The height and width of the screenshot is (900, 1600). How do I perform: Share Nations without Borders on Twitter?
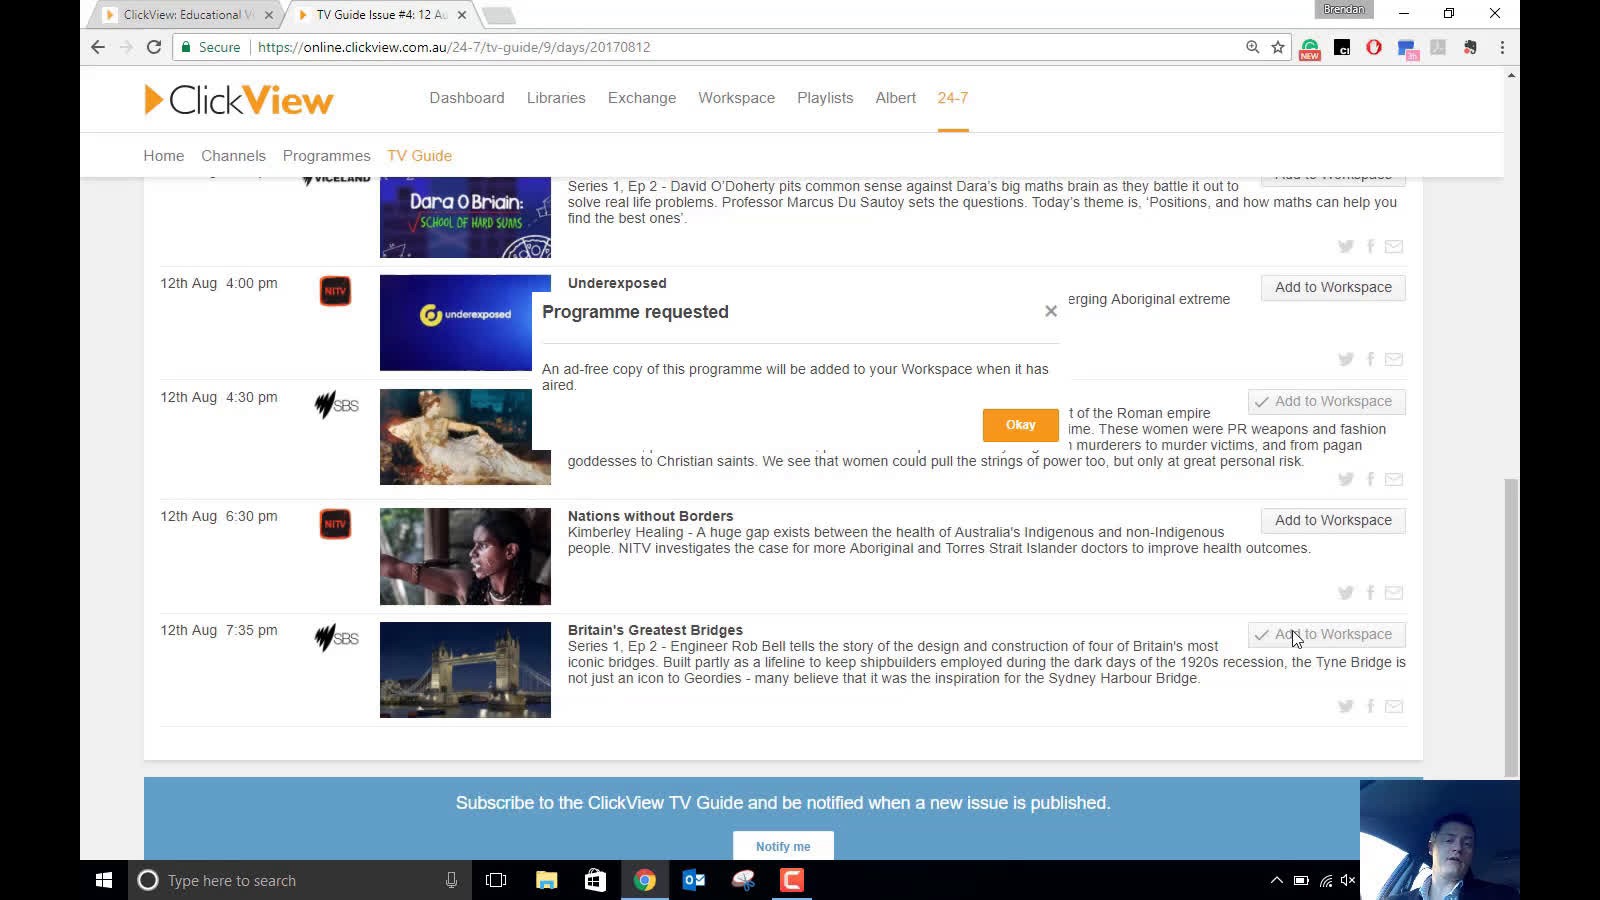(1346, 592)
